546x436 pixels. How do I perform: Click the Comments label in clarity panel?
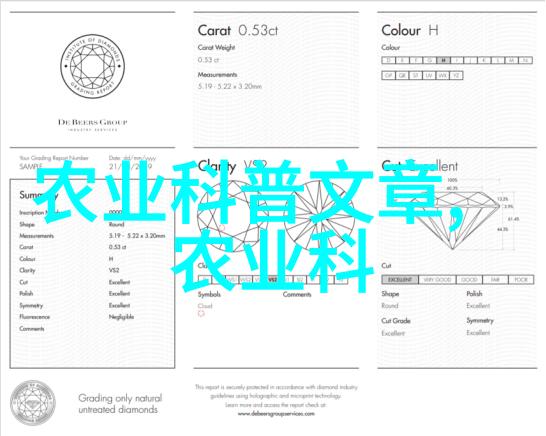[297, 294]
